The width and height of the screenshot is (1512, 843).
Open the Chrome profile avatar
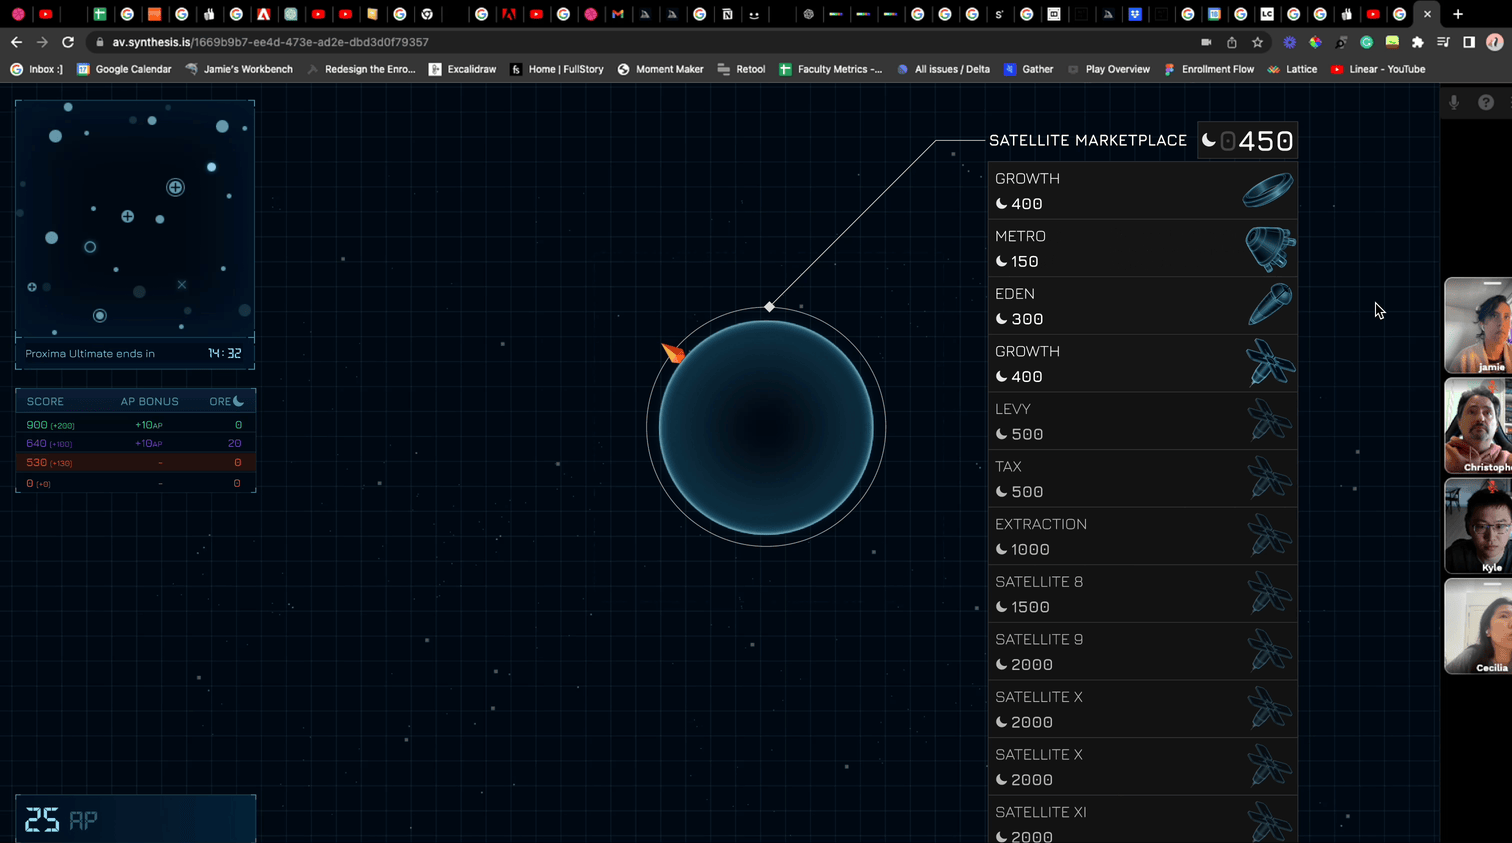[1495, 42]
